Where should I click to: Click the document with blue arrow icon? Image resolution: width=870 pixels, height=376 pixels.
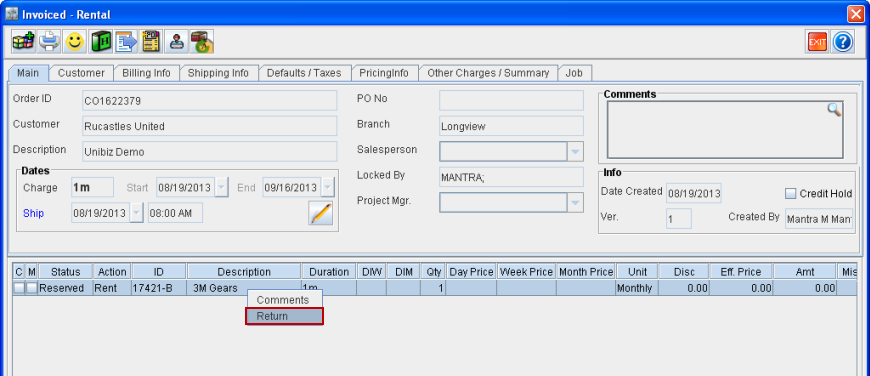126,42
